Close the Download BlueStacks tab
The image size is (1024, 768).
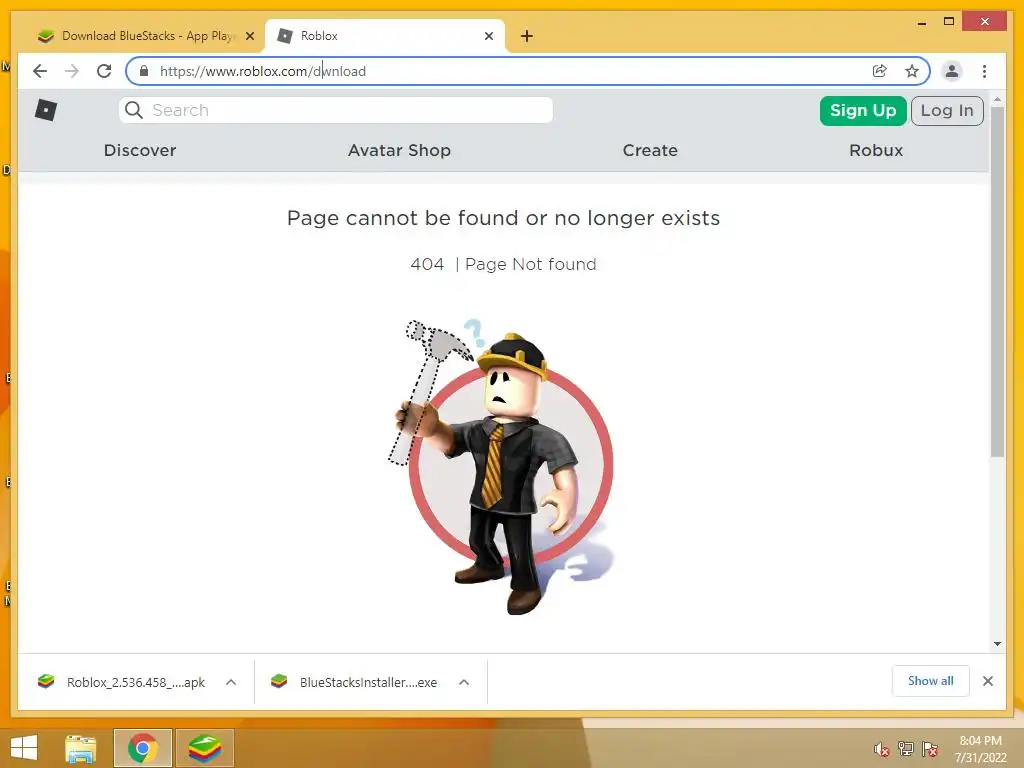pos(249,36)
